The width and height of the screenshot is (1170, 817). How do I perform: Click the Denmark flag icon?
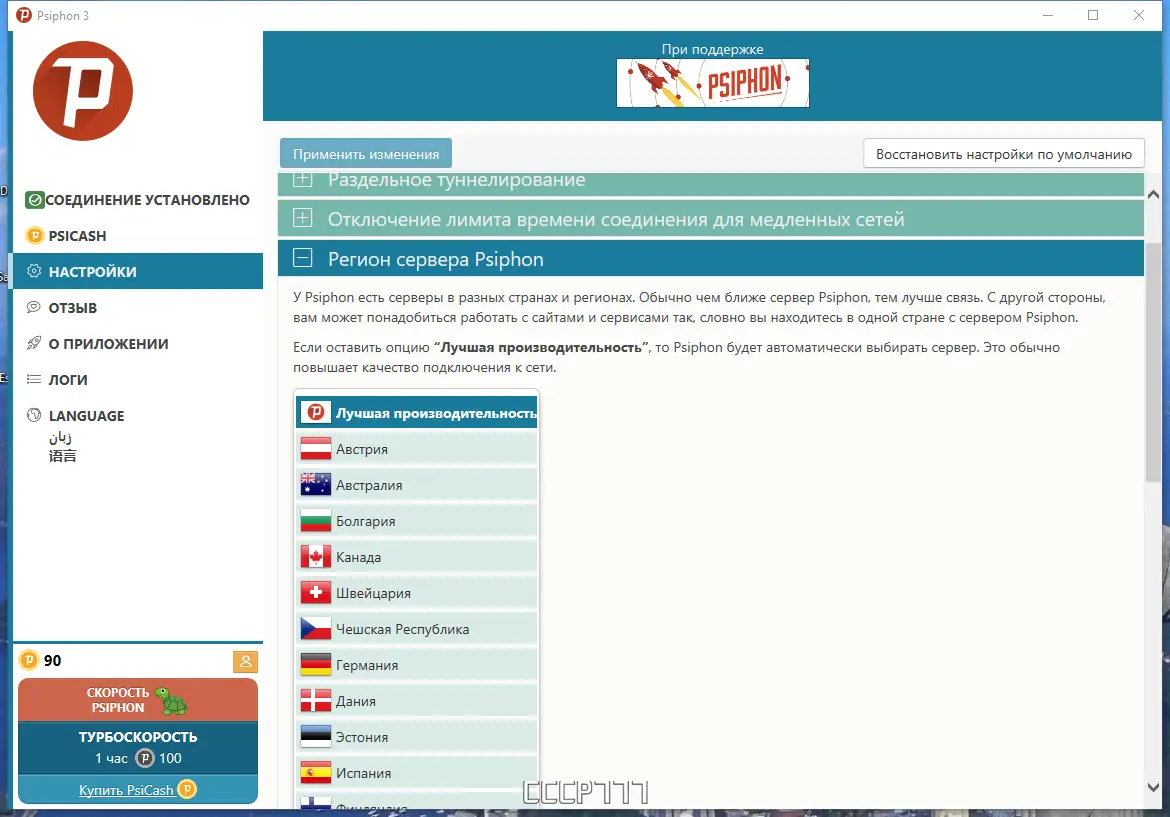pos(316,701)
